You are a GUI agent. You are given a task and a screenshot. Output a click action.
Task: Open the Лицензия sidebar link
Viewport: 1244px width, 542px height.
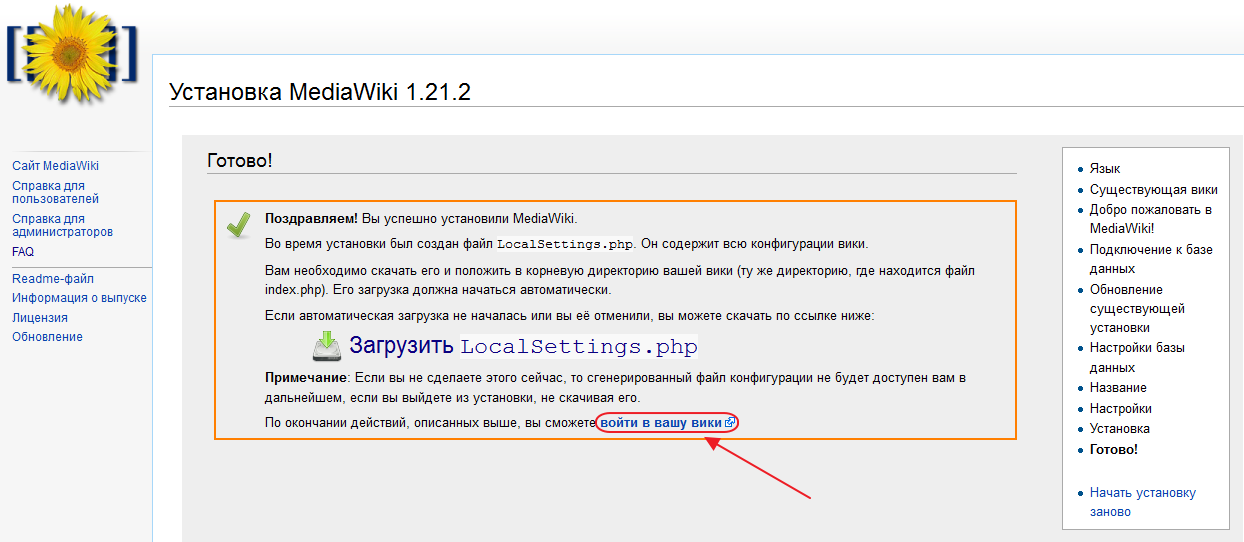click(x=40, y=318)
